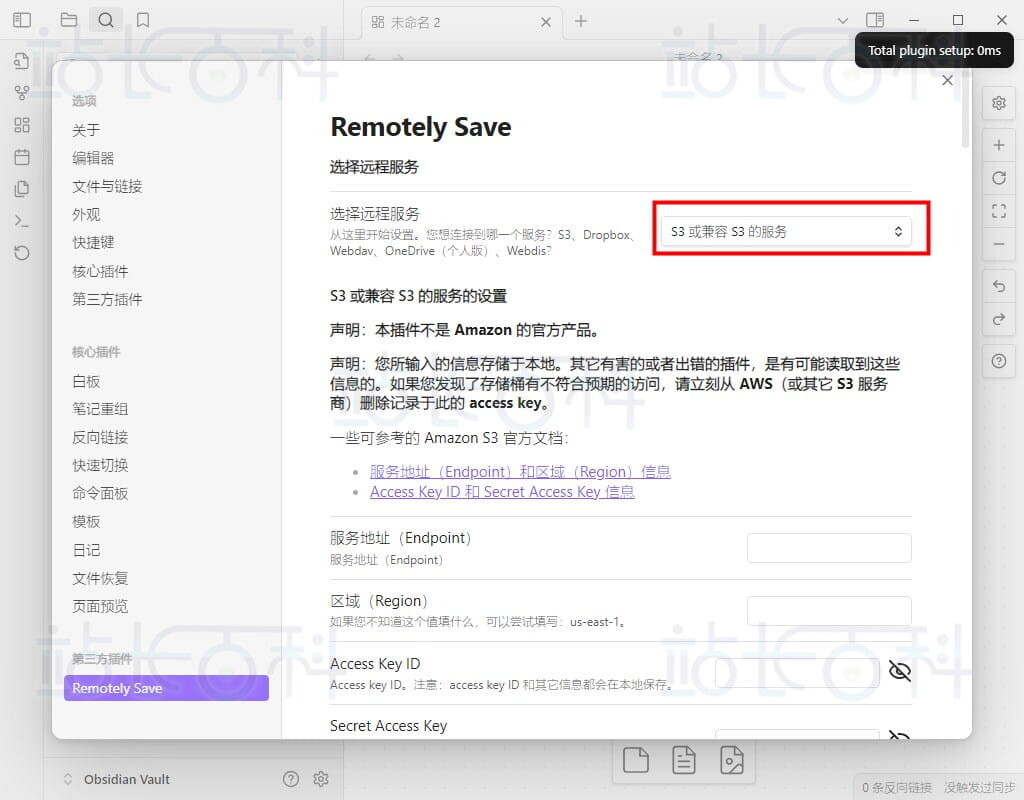Expand the tab list chevron
This screenshot has height=800, width=1024.
pos(842,21)
